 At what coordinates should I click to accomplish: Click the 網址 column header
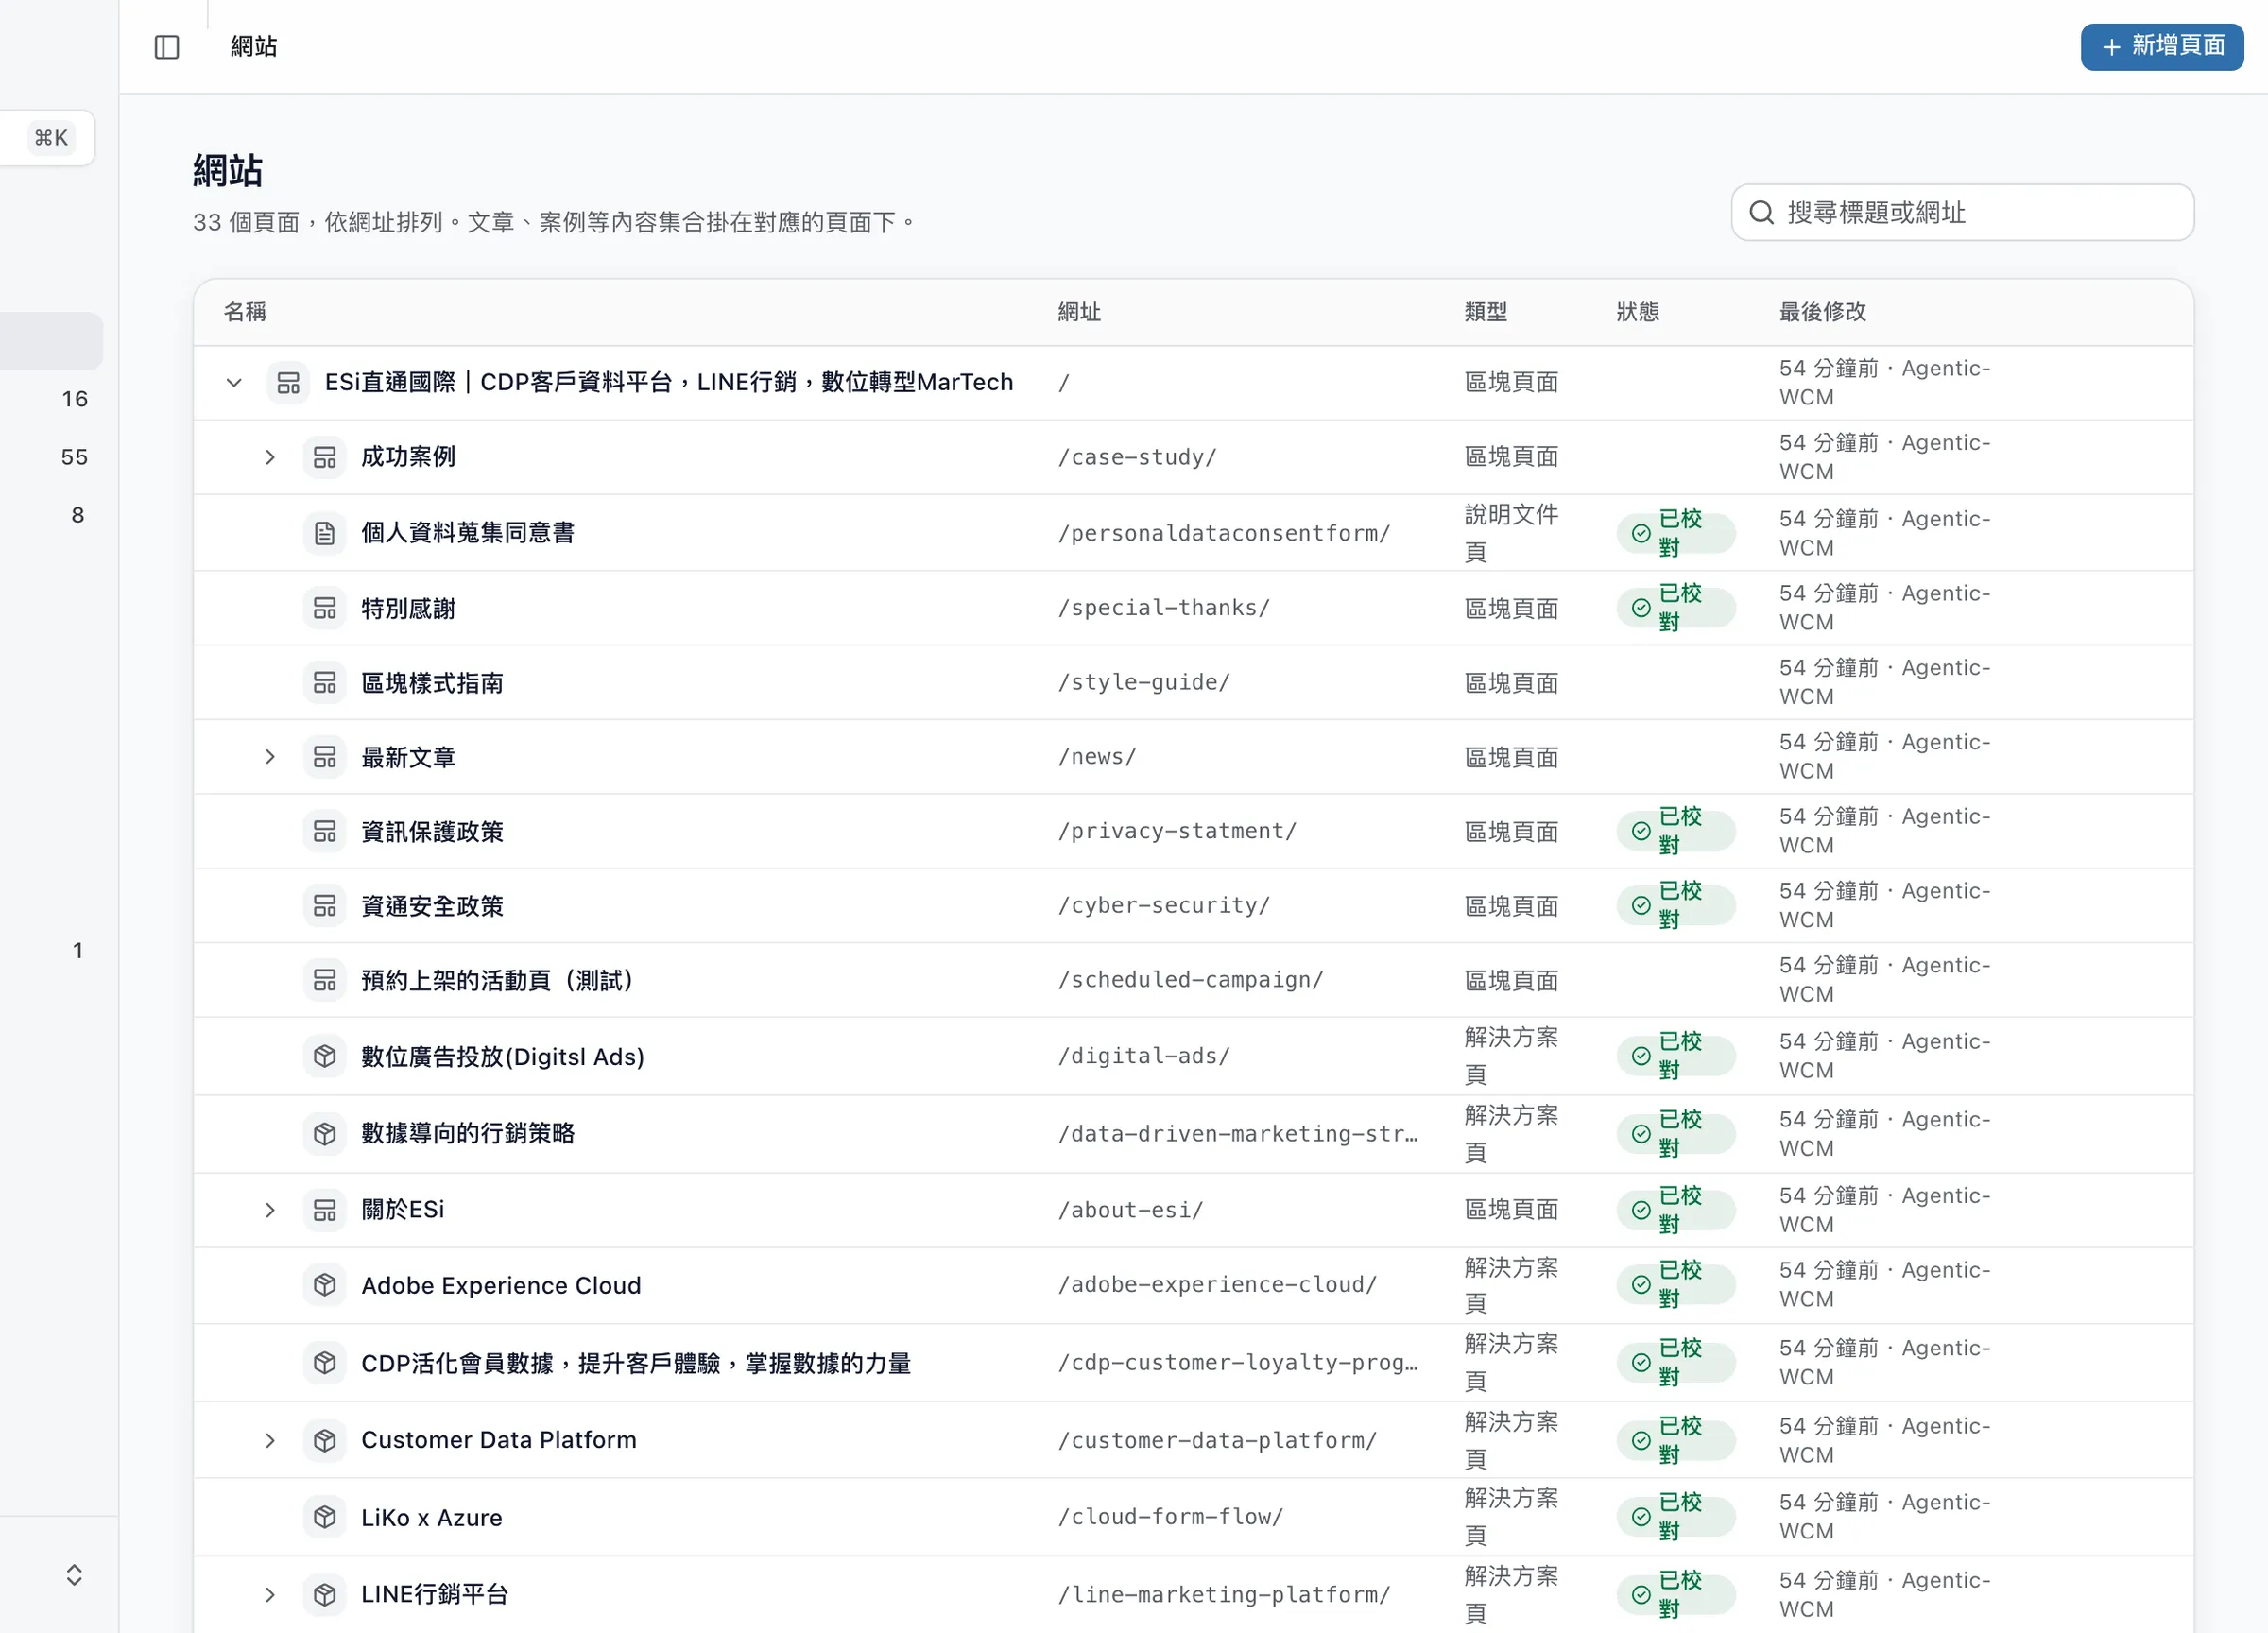pyautogui.click(x=1079, y=312)
